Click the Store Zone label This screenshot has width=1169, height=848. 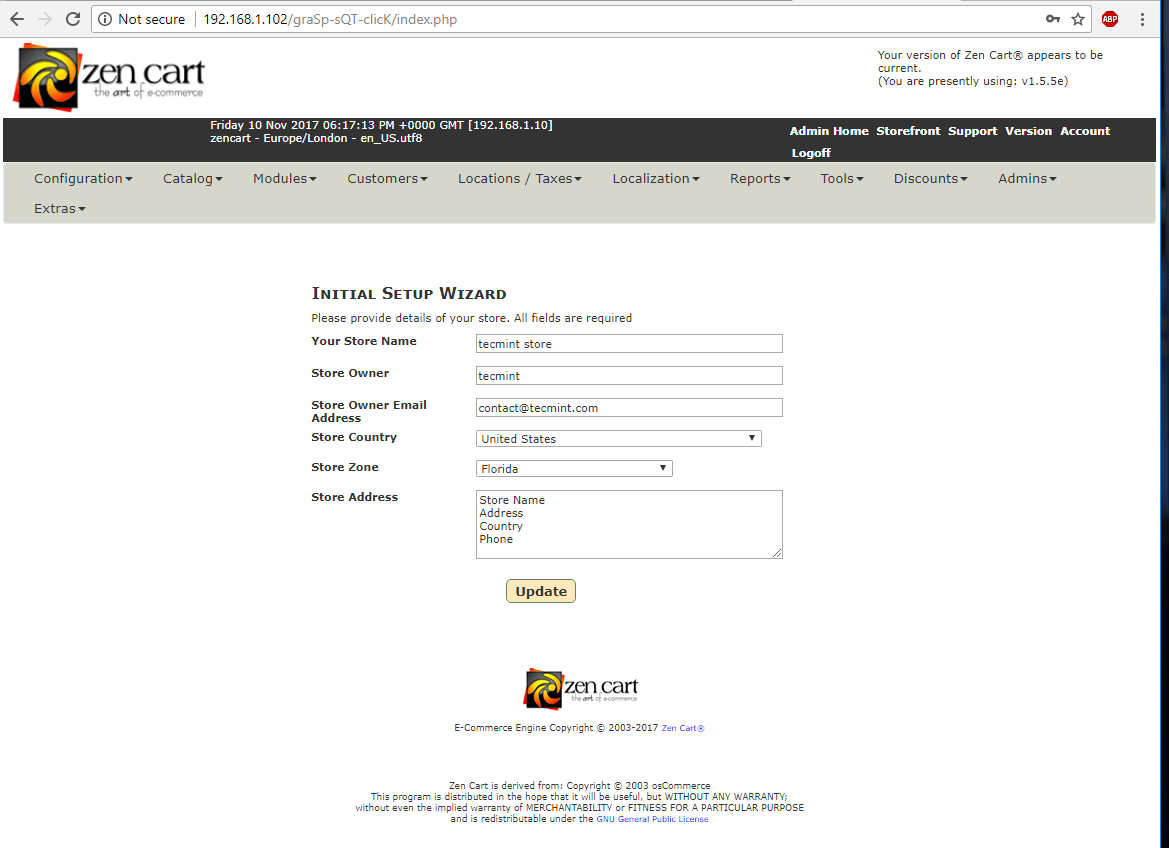coord(344,467)
